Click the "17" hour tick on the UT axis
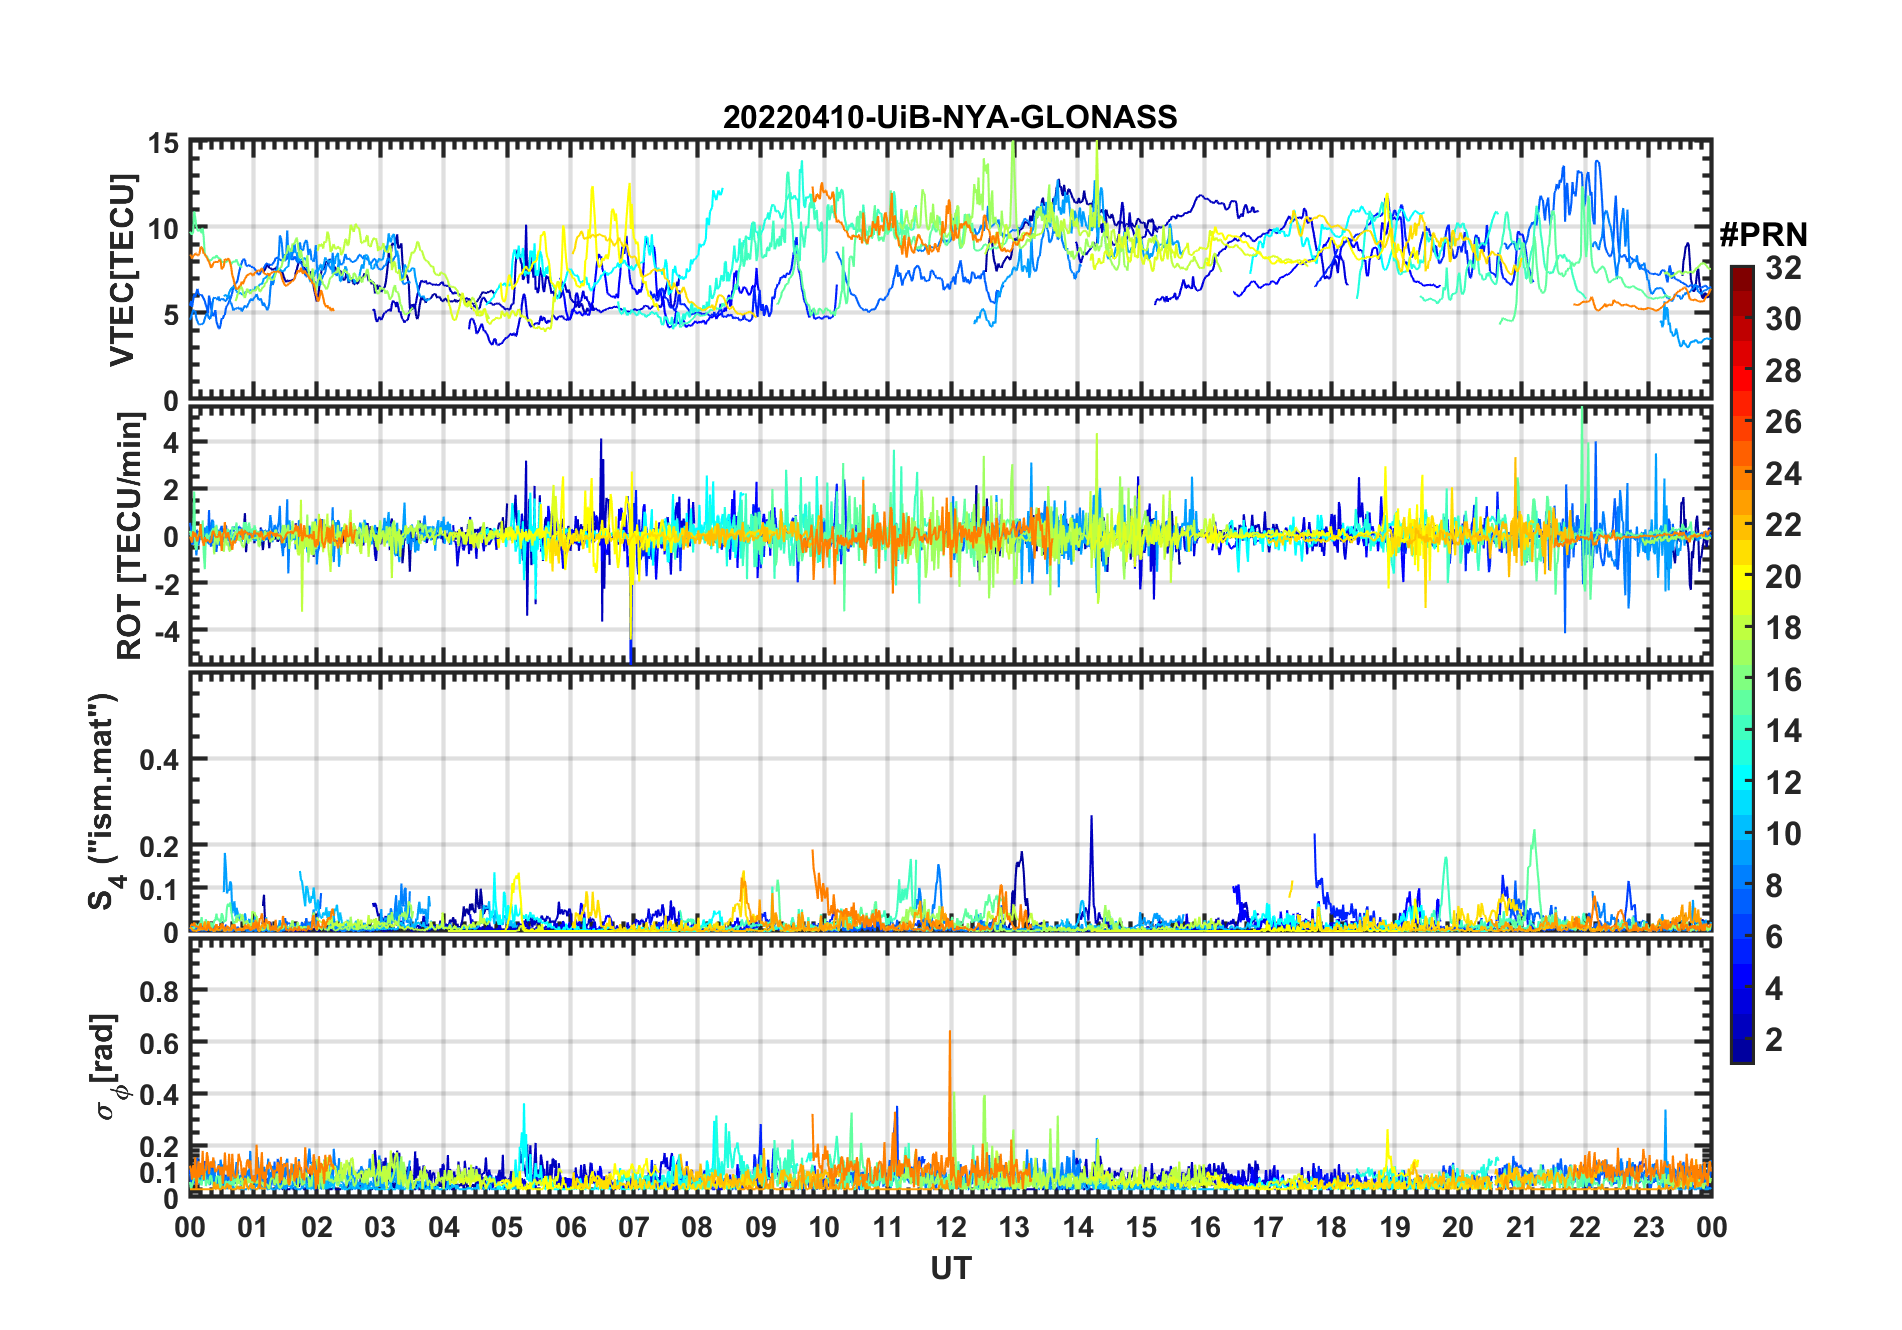The height and width of the screenshot is (1330, 1902). (1268, 1227)
